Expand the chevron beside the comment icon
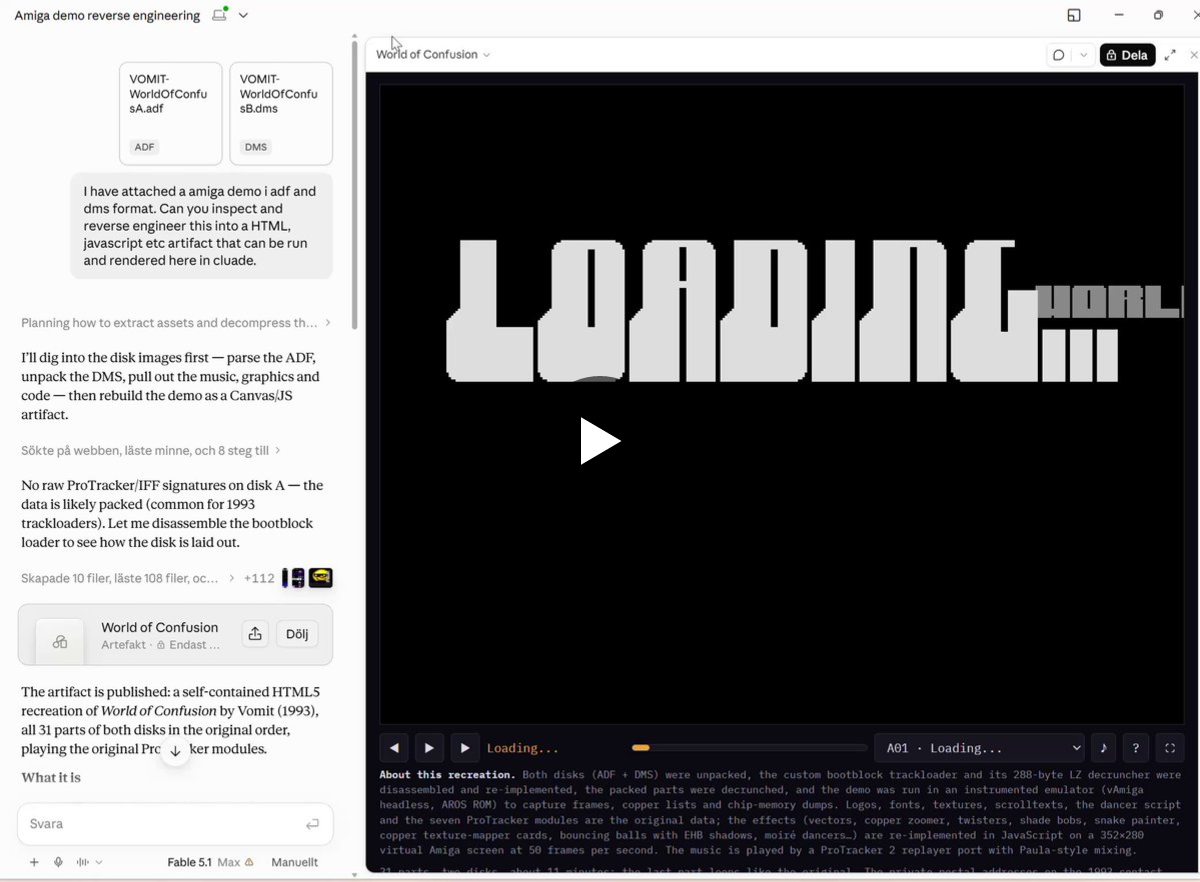The height and width of the screenshot is (882, 1200). [1083, 55]
